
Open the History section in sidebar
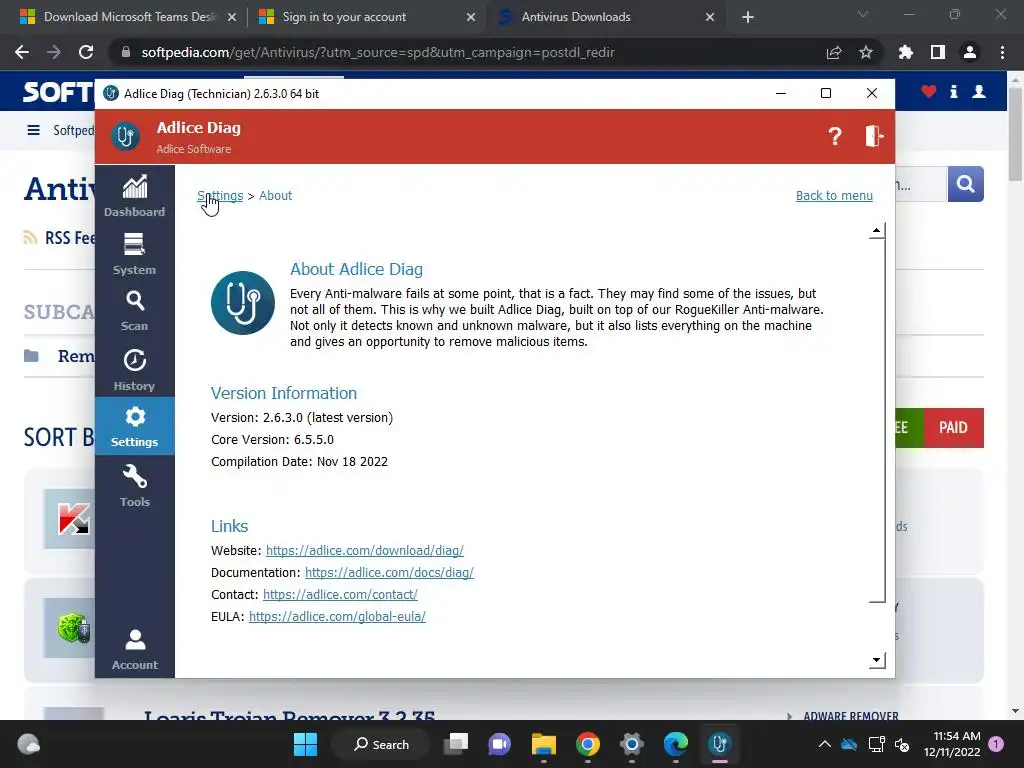[135, 370]
